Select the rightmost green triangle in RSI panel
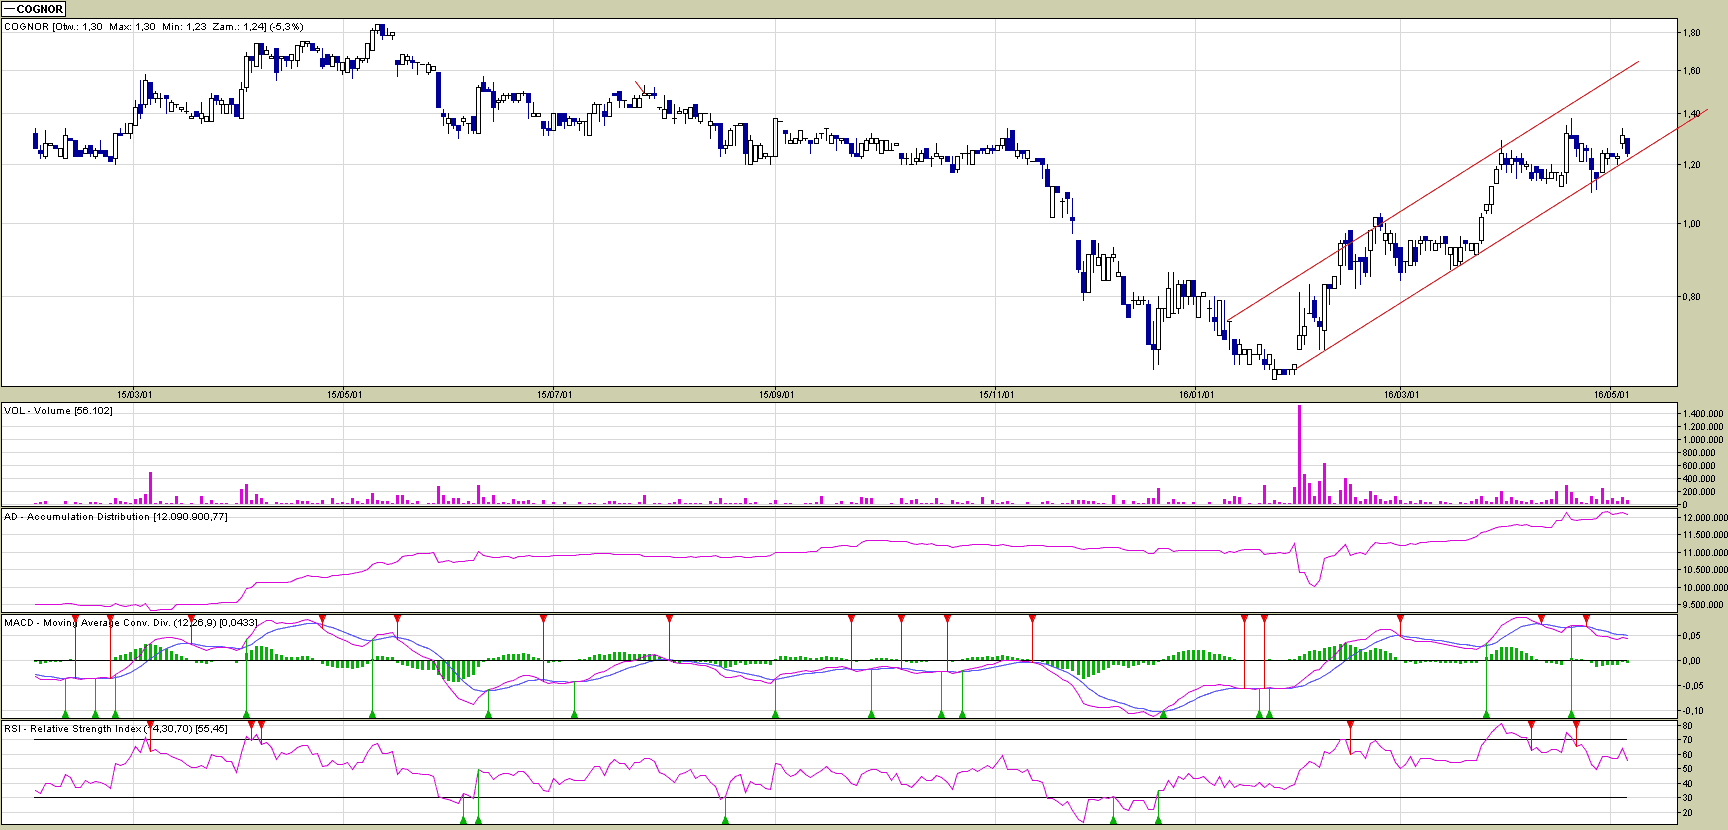The image size is (1728, 830). pyautogui.click(x=1158, y=820)
